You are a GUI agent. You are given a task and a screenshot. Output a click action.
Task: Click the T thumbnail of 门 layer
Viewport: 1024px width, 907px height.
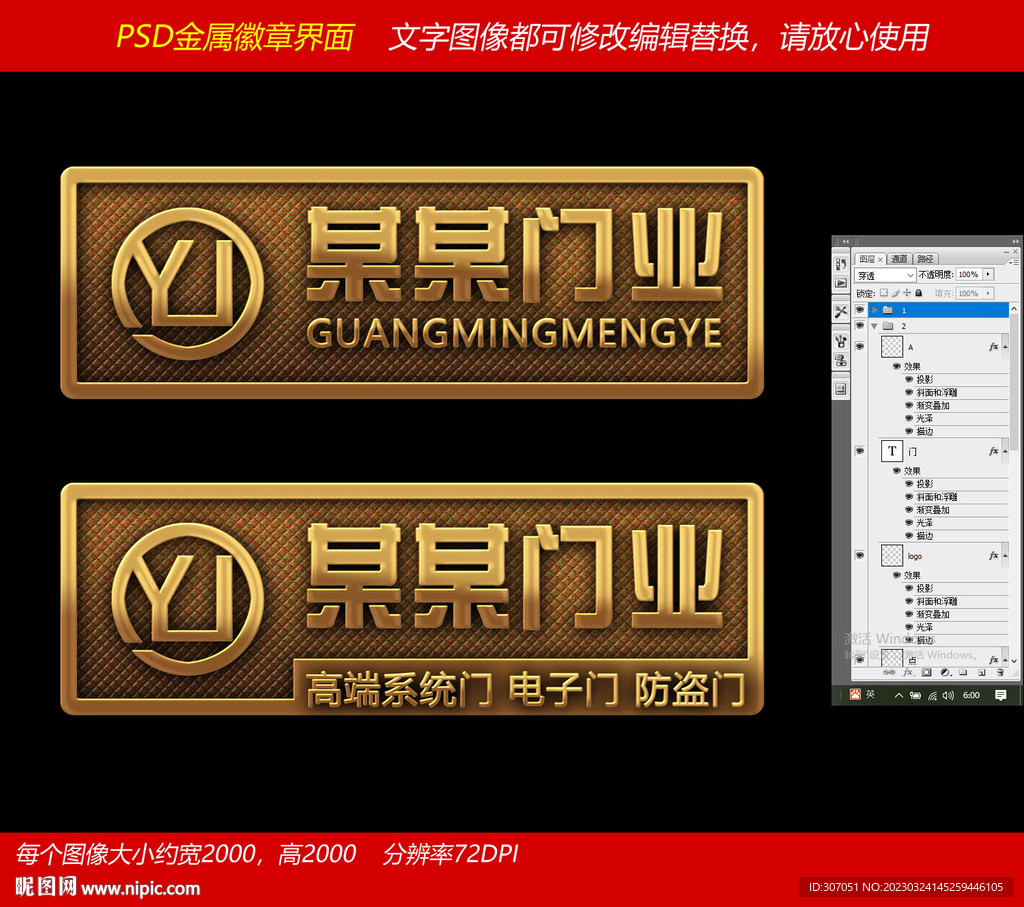[x=892, y=451]
